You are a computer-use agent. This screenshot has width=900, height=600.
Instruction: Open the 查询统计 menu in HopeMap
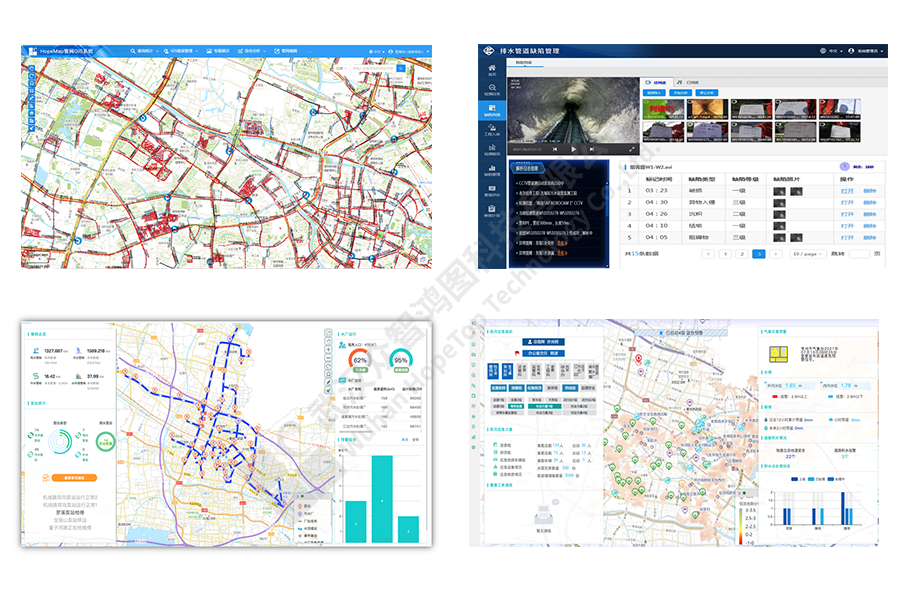(144, 51)
